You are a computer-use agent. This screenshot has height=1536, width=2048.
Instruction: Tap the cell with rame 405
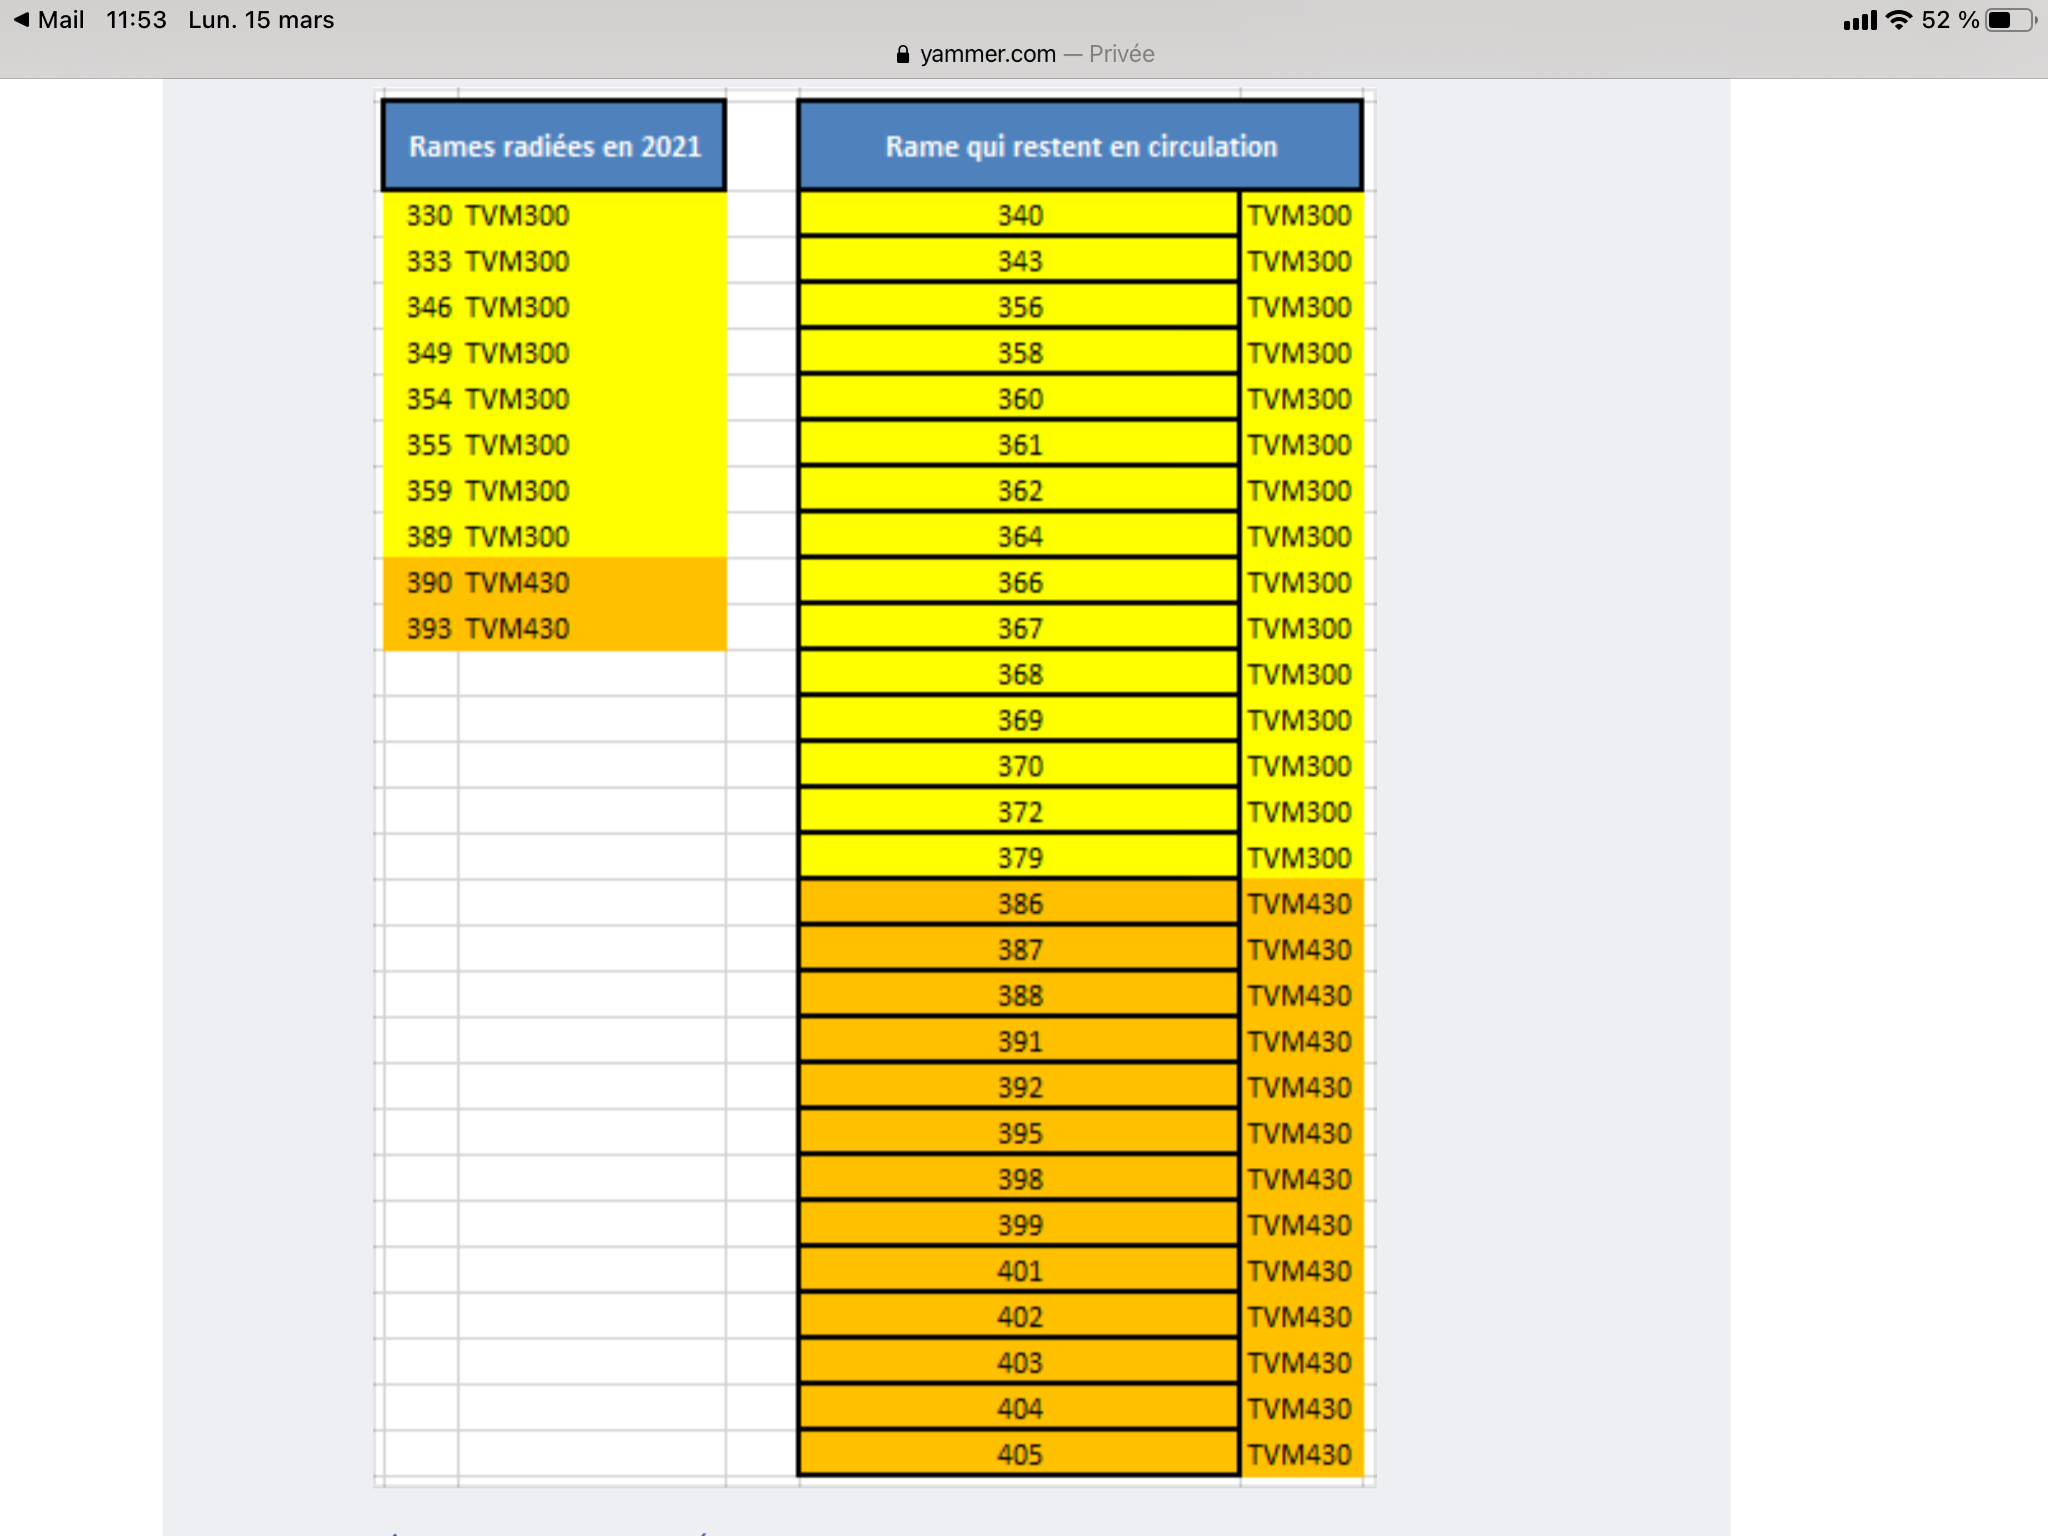click(1019, 1455)
